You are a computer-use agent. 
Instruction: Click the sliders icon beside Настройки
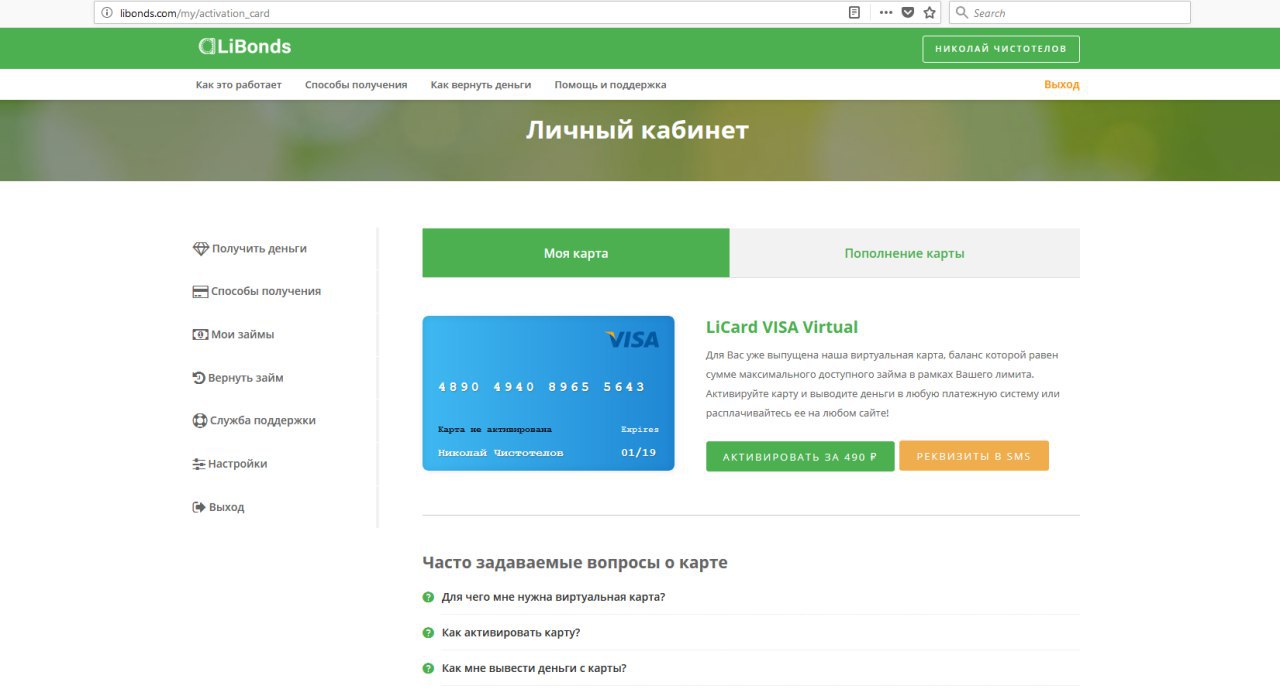(199, 464)
